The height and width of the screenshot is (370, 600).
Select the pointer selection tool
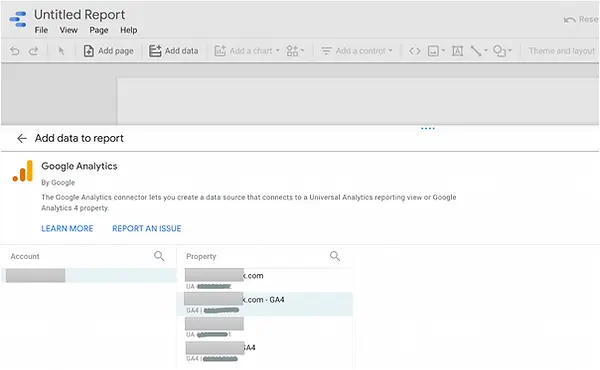click(61, 51)
